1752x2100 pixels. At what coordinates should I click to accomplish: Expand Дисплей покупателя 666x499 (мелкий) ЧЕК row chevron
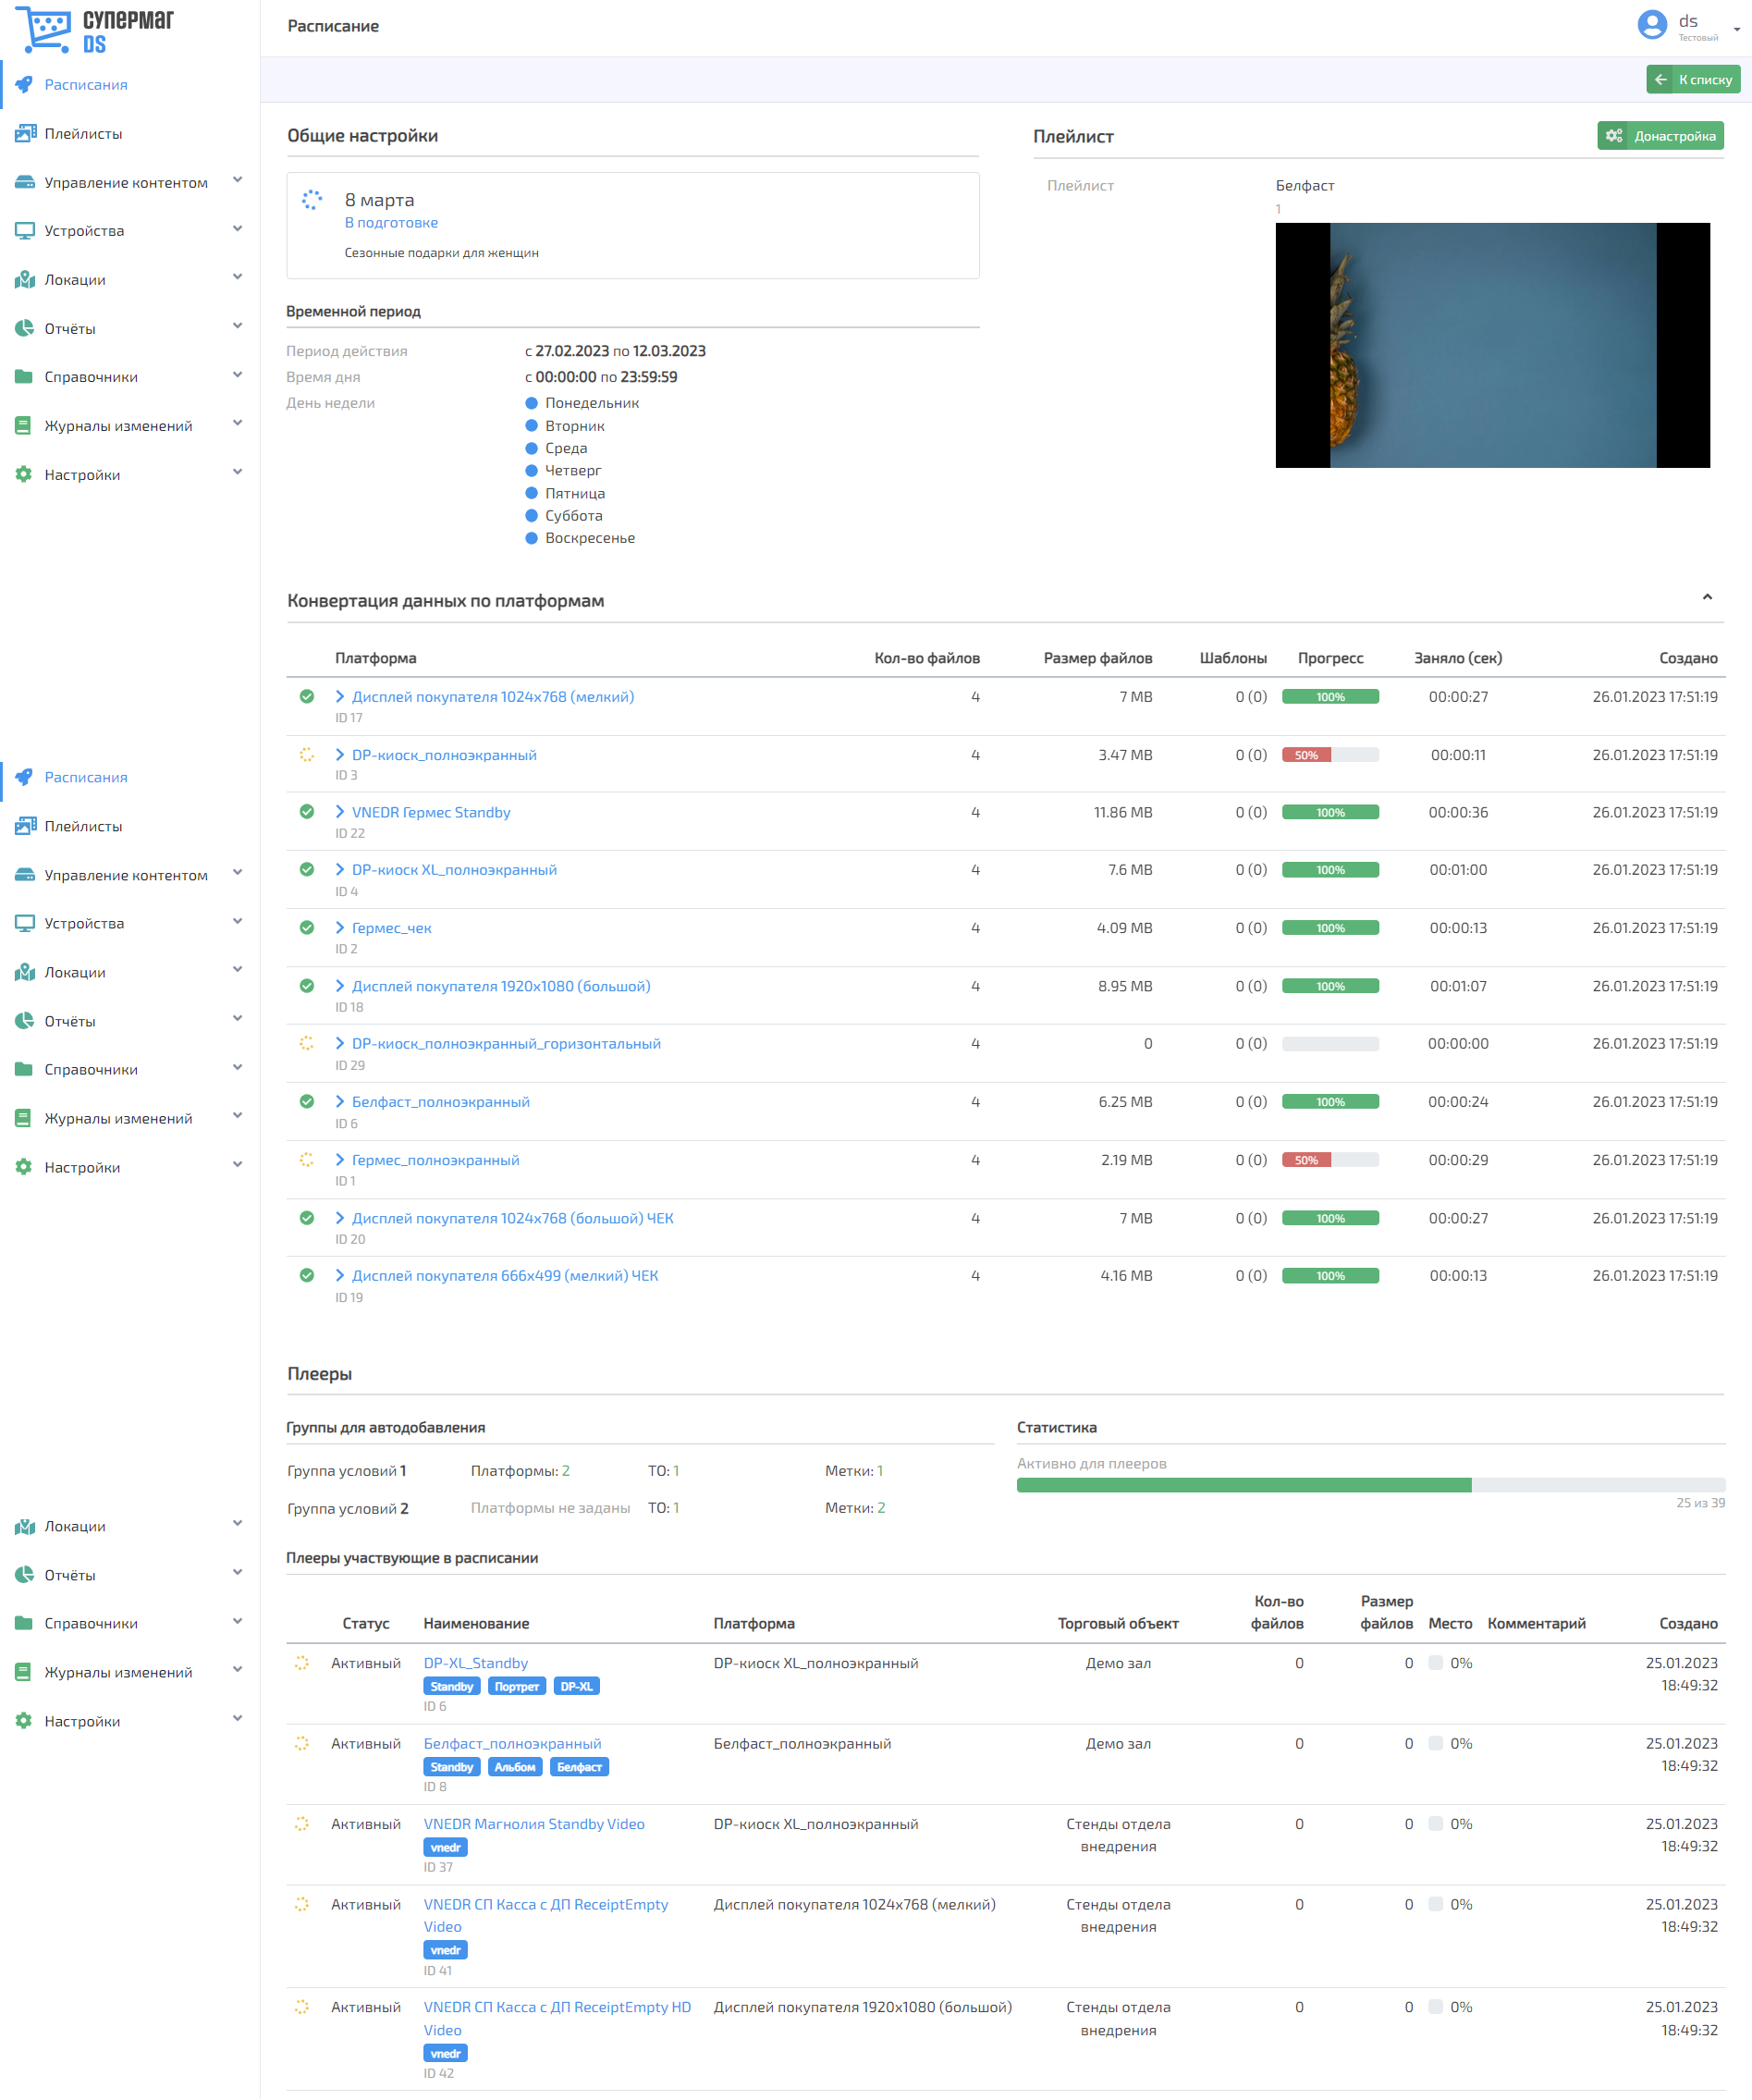[x=340, y=1276]
